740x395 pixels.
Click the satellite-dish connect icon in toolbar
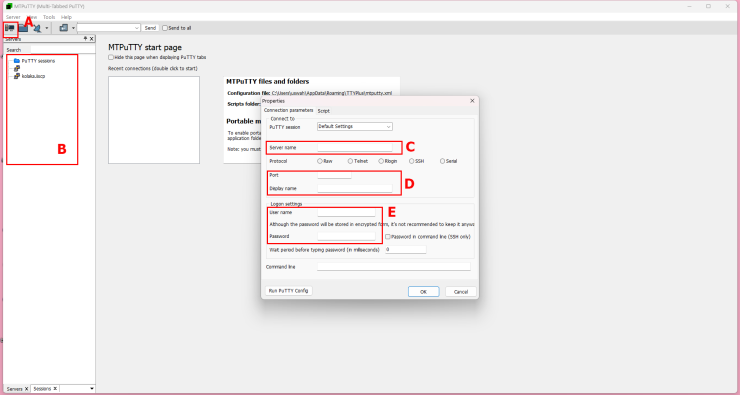point(37,28)
